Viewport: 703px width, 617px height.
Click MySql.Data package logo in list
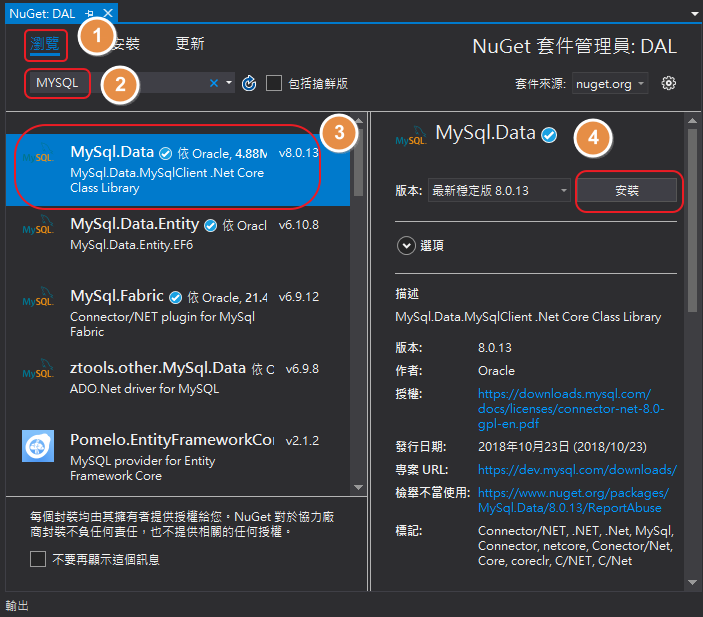pyautogui.click(x=38, y=152)
